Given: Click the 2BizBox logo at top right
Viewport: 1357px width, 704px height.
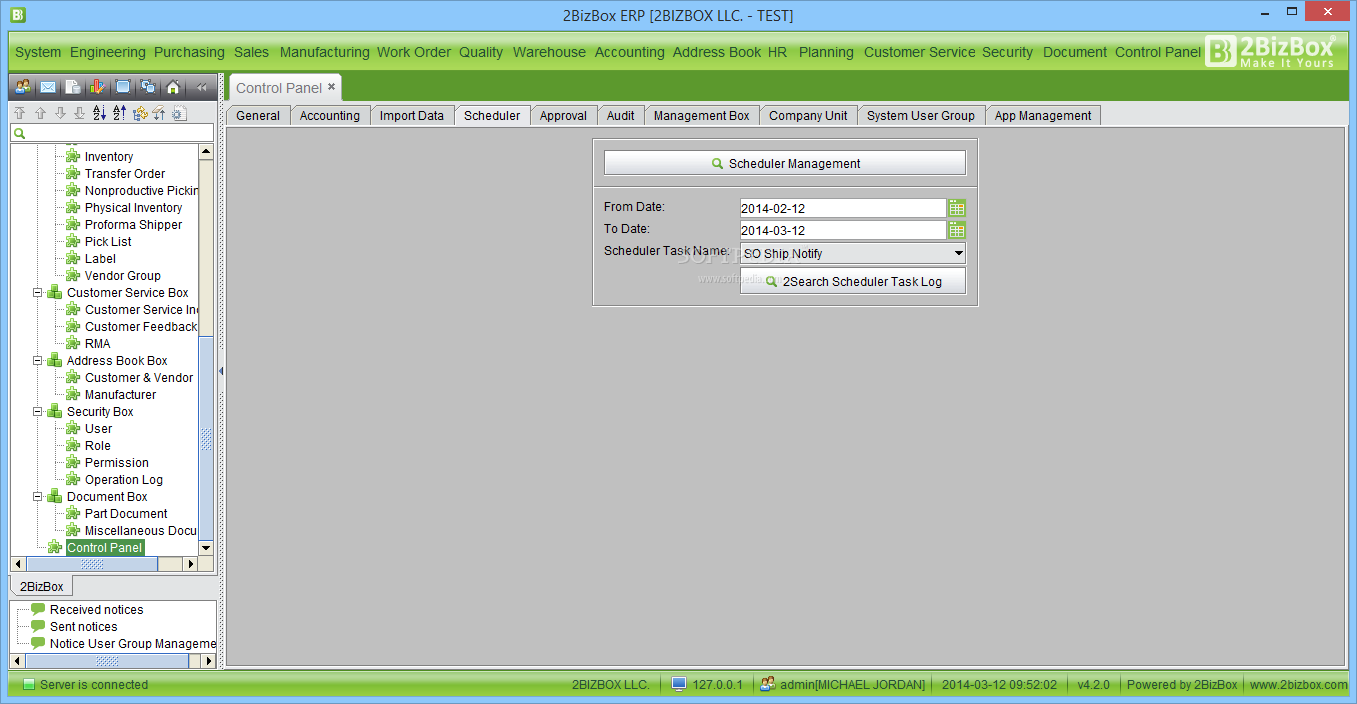Looking at the screenshot, I should [x=1270, y=51].
